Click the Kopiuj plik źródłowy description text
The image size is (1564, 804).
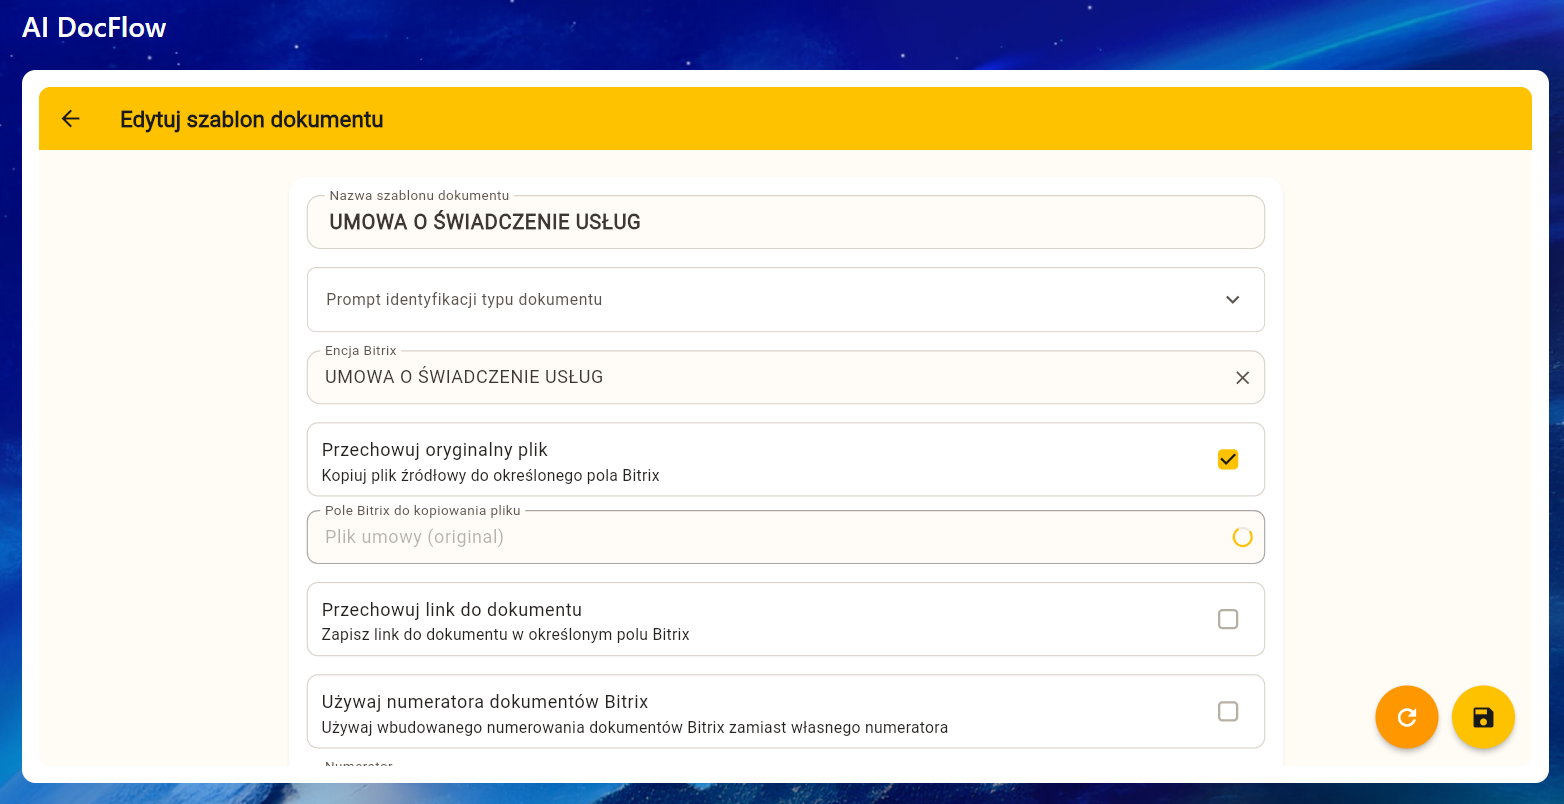pos(490,476)
